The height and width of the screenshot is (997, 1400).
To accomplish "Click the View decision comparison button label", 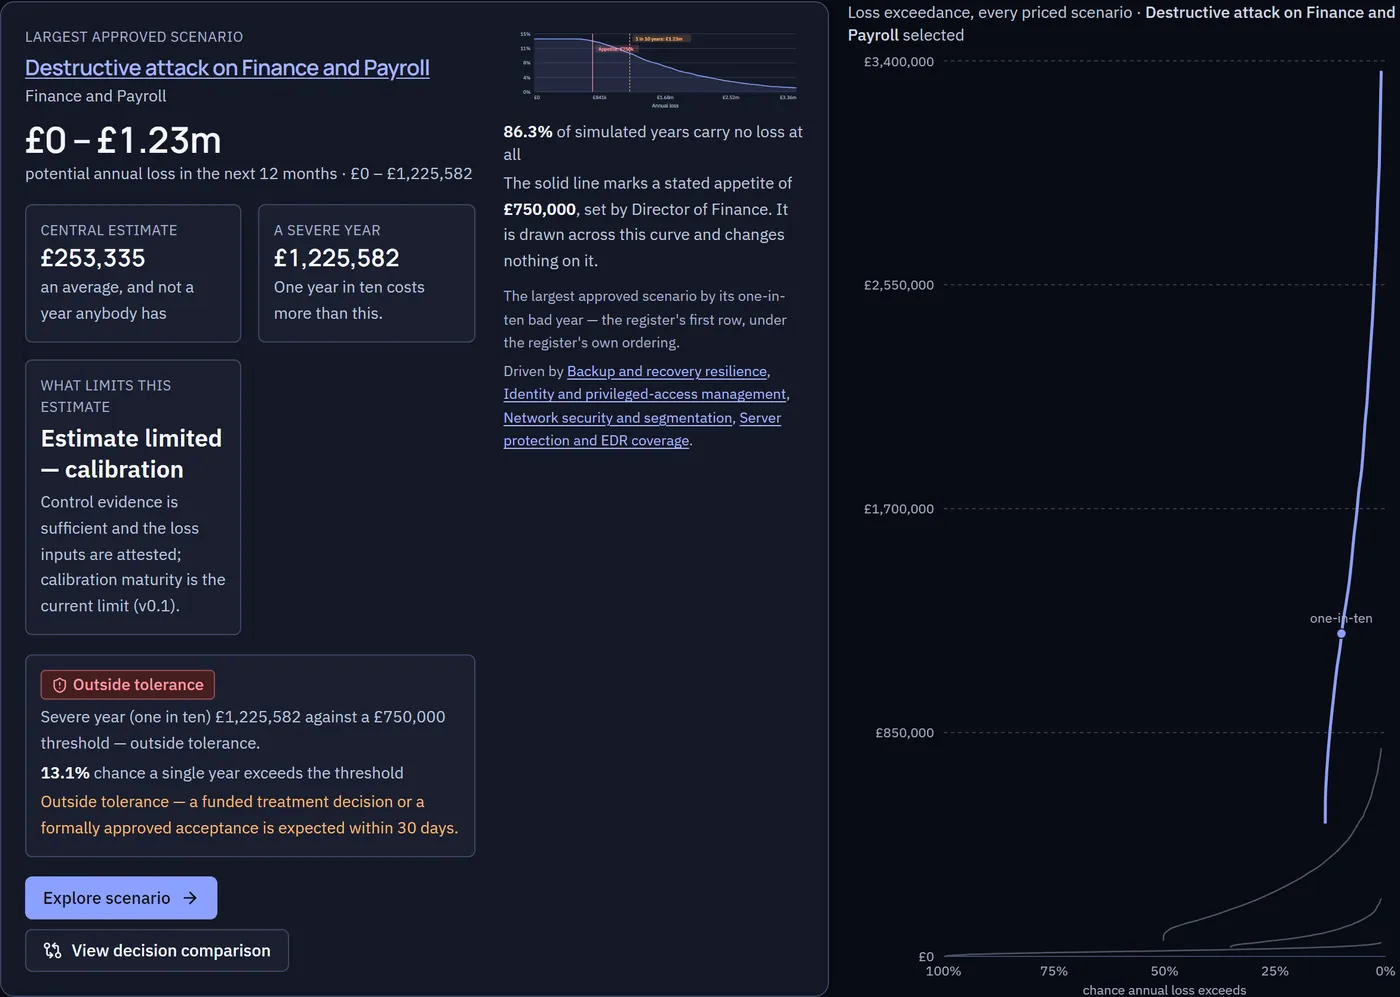I will click(x=171, y=950).
